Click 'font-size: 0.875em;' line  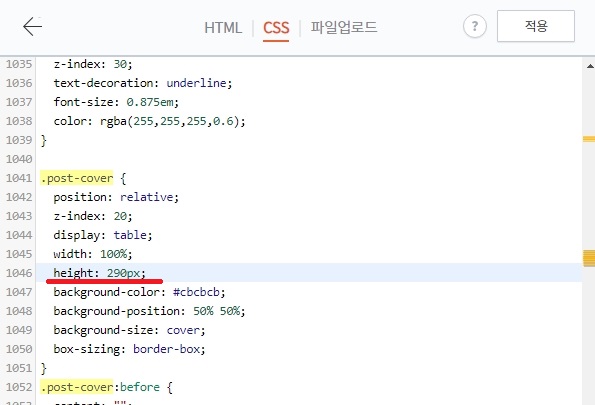pyautogui.click(x=116, y=102)
